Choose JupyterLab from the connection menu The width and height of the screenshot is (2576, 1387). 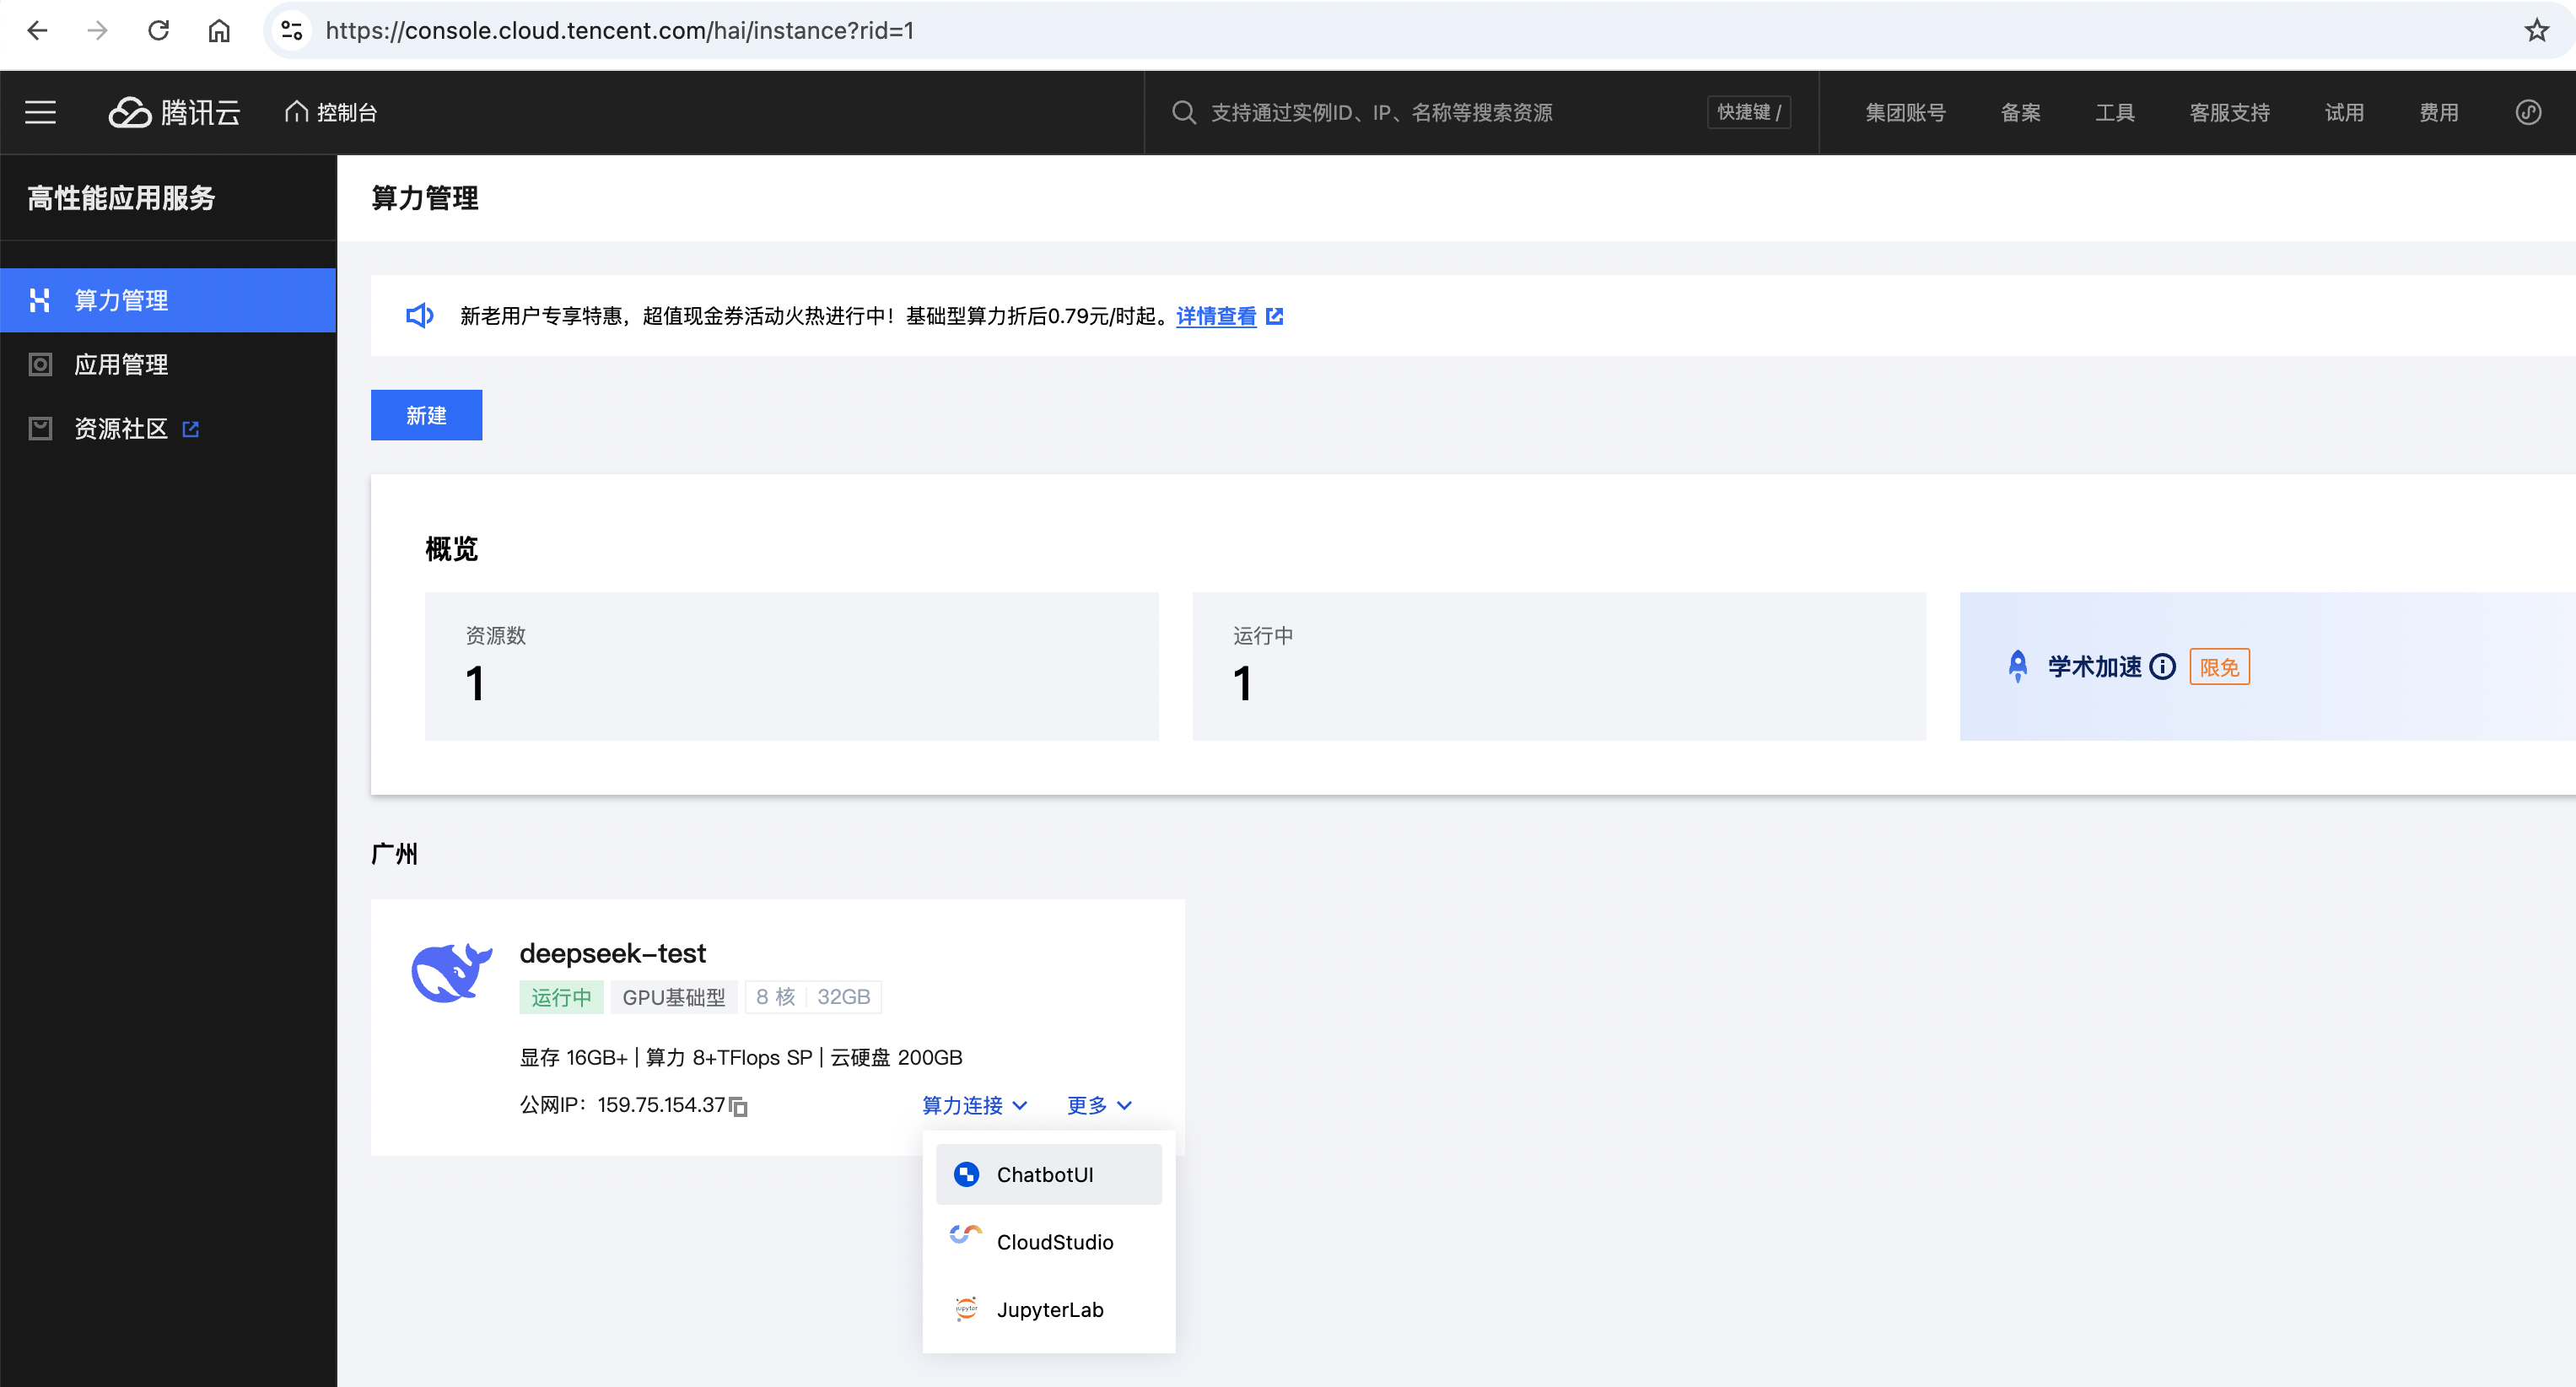[1048, 1309]
